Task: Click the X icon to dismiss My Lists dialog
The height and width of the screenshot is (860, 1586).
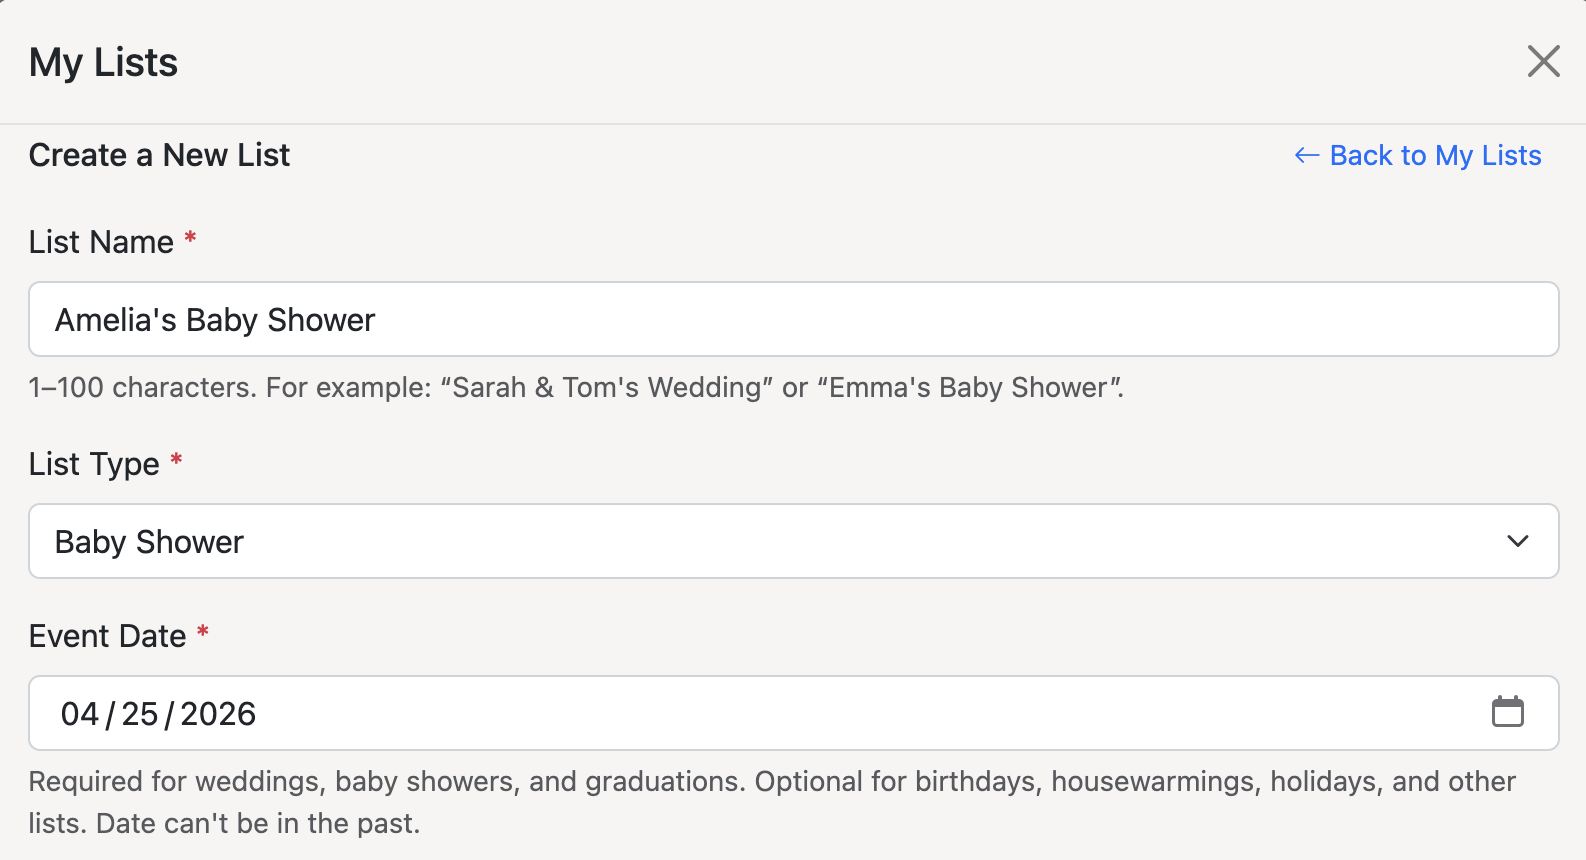Action: (1544, 61)
